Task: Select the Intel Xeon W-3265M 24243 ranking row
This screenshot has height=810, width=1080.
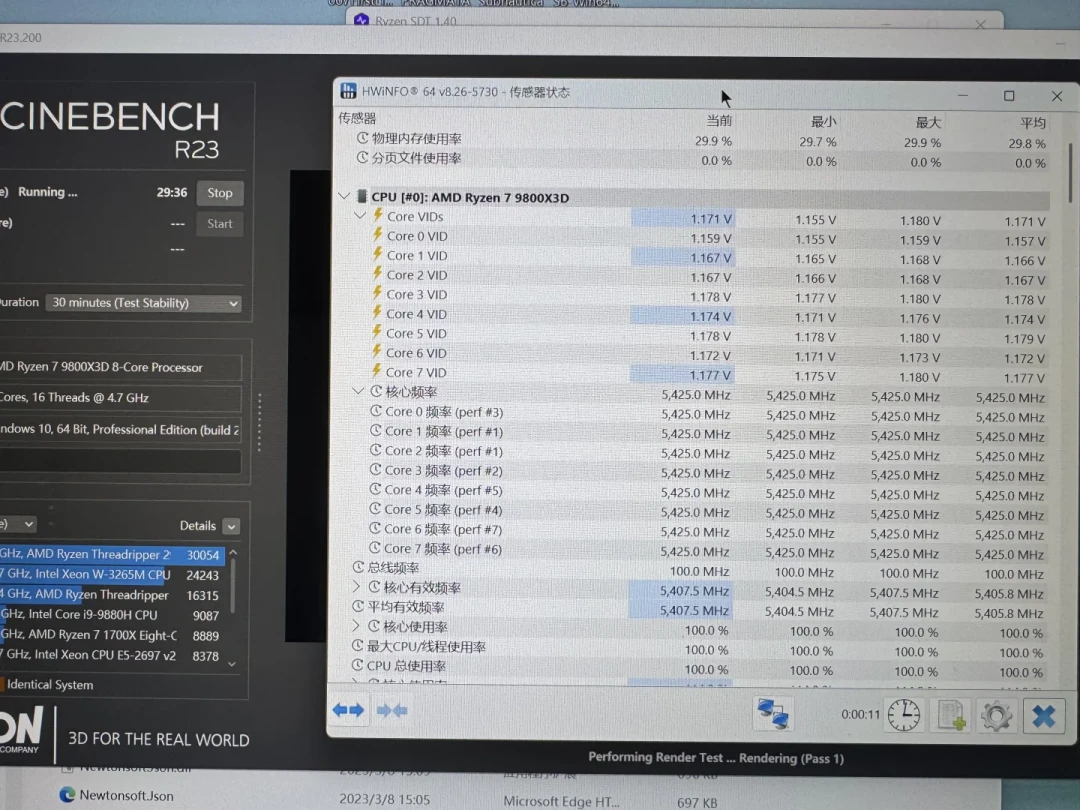Action: point(112,574)
